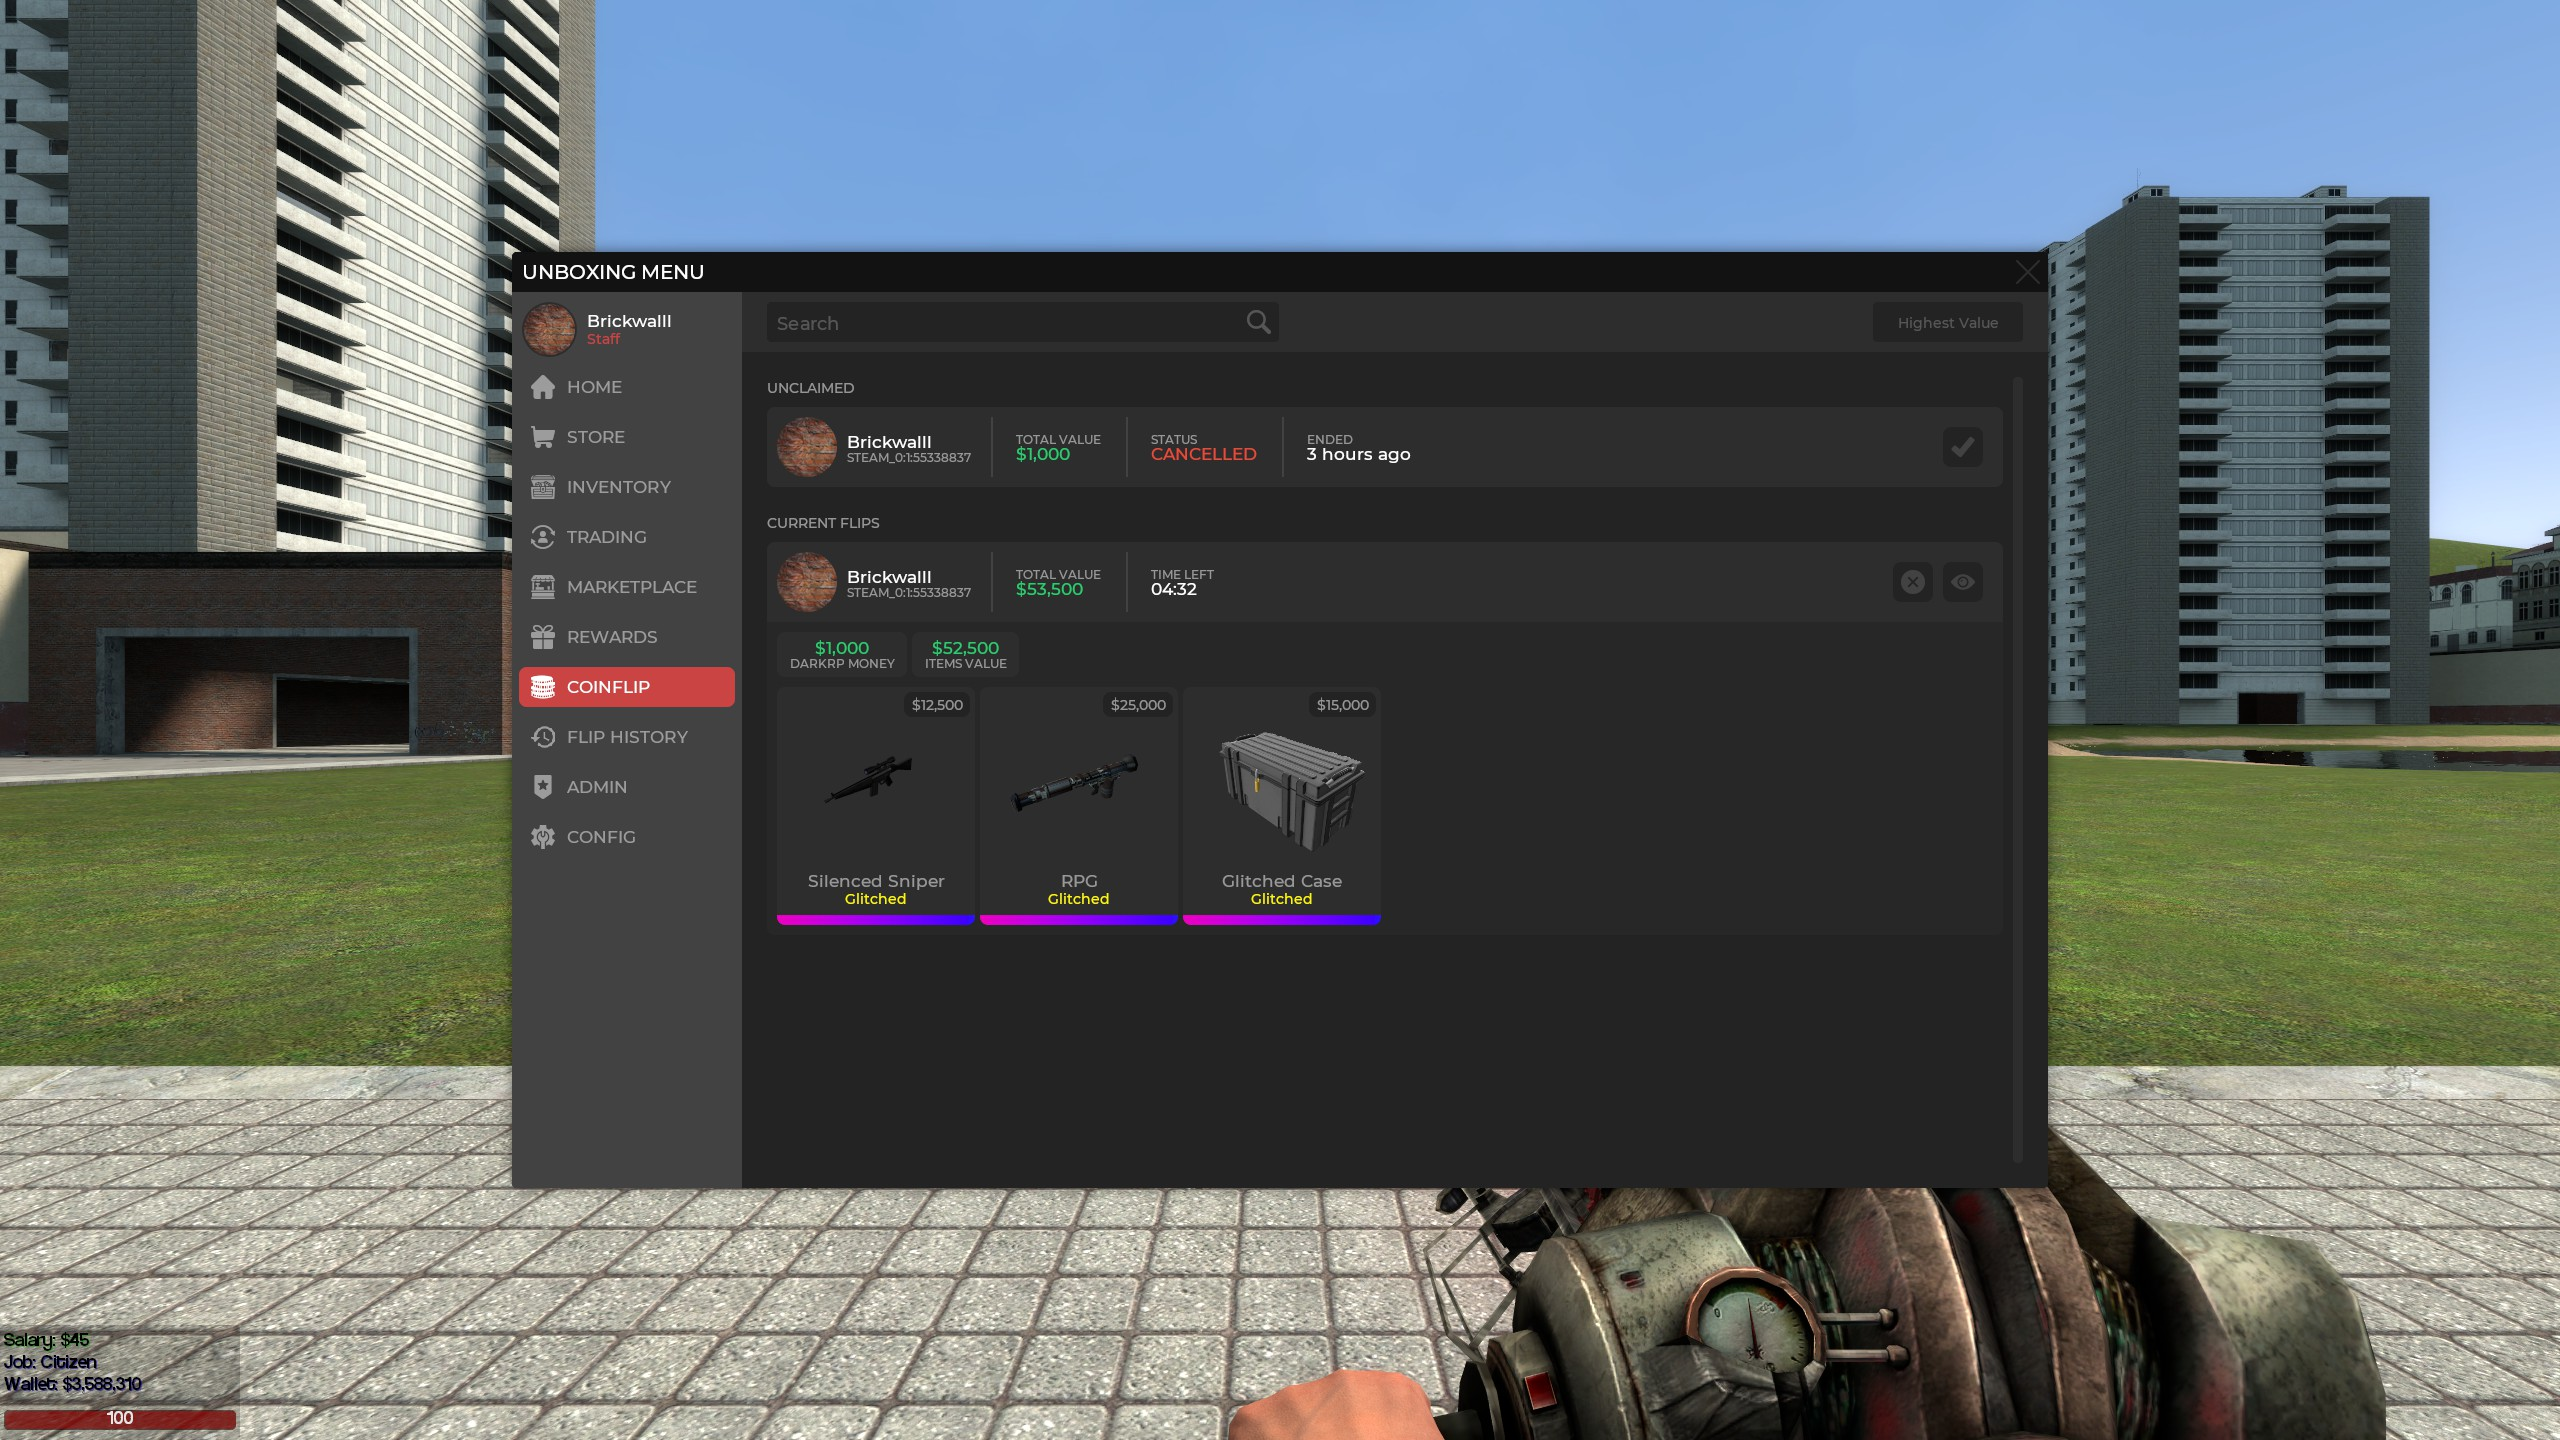Open the STORE menu tab
The width and height of the screenshot is (2560, 1440).
click(595, 437)
